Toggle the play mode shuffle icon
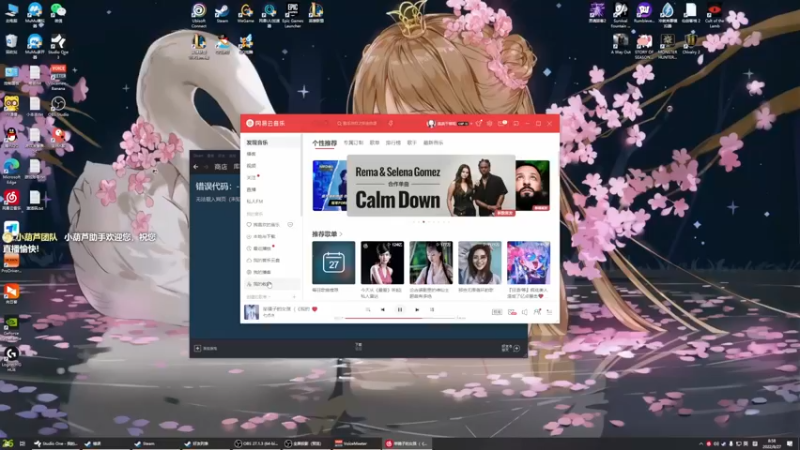 (368, 310)
